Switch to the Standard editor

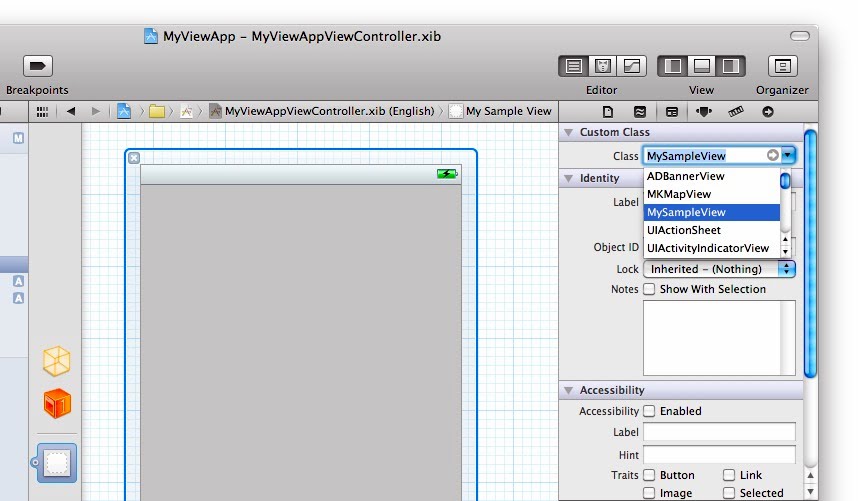(574, 66)
